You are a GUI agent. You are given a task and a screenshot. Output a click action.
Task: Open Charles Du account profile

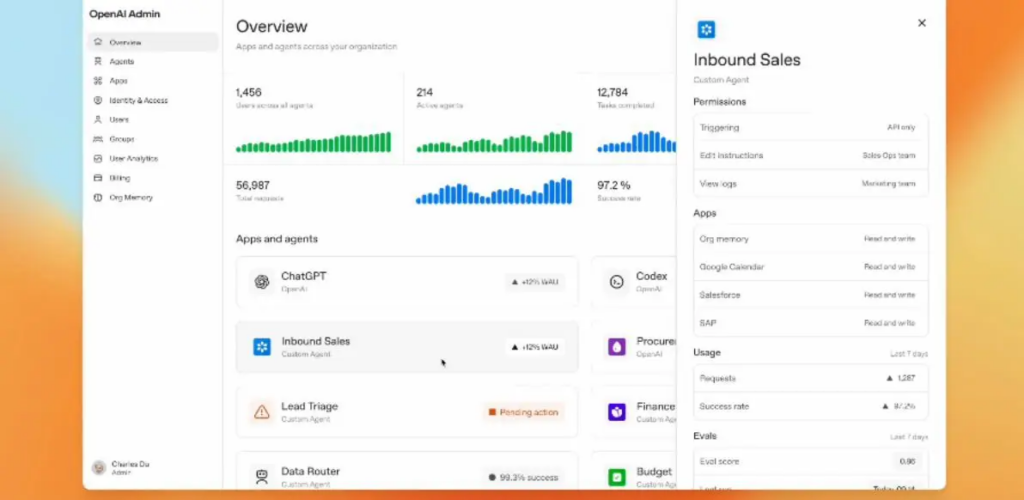[130, 467]
